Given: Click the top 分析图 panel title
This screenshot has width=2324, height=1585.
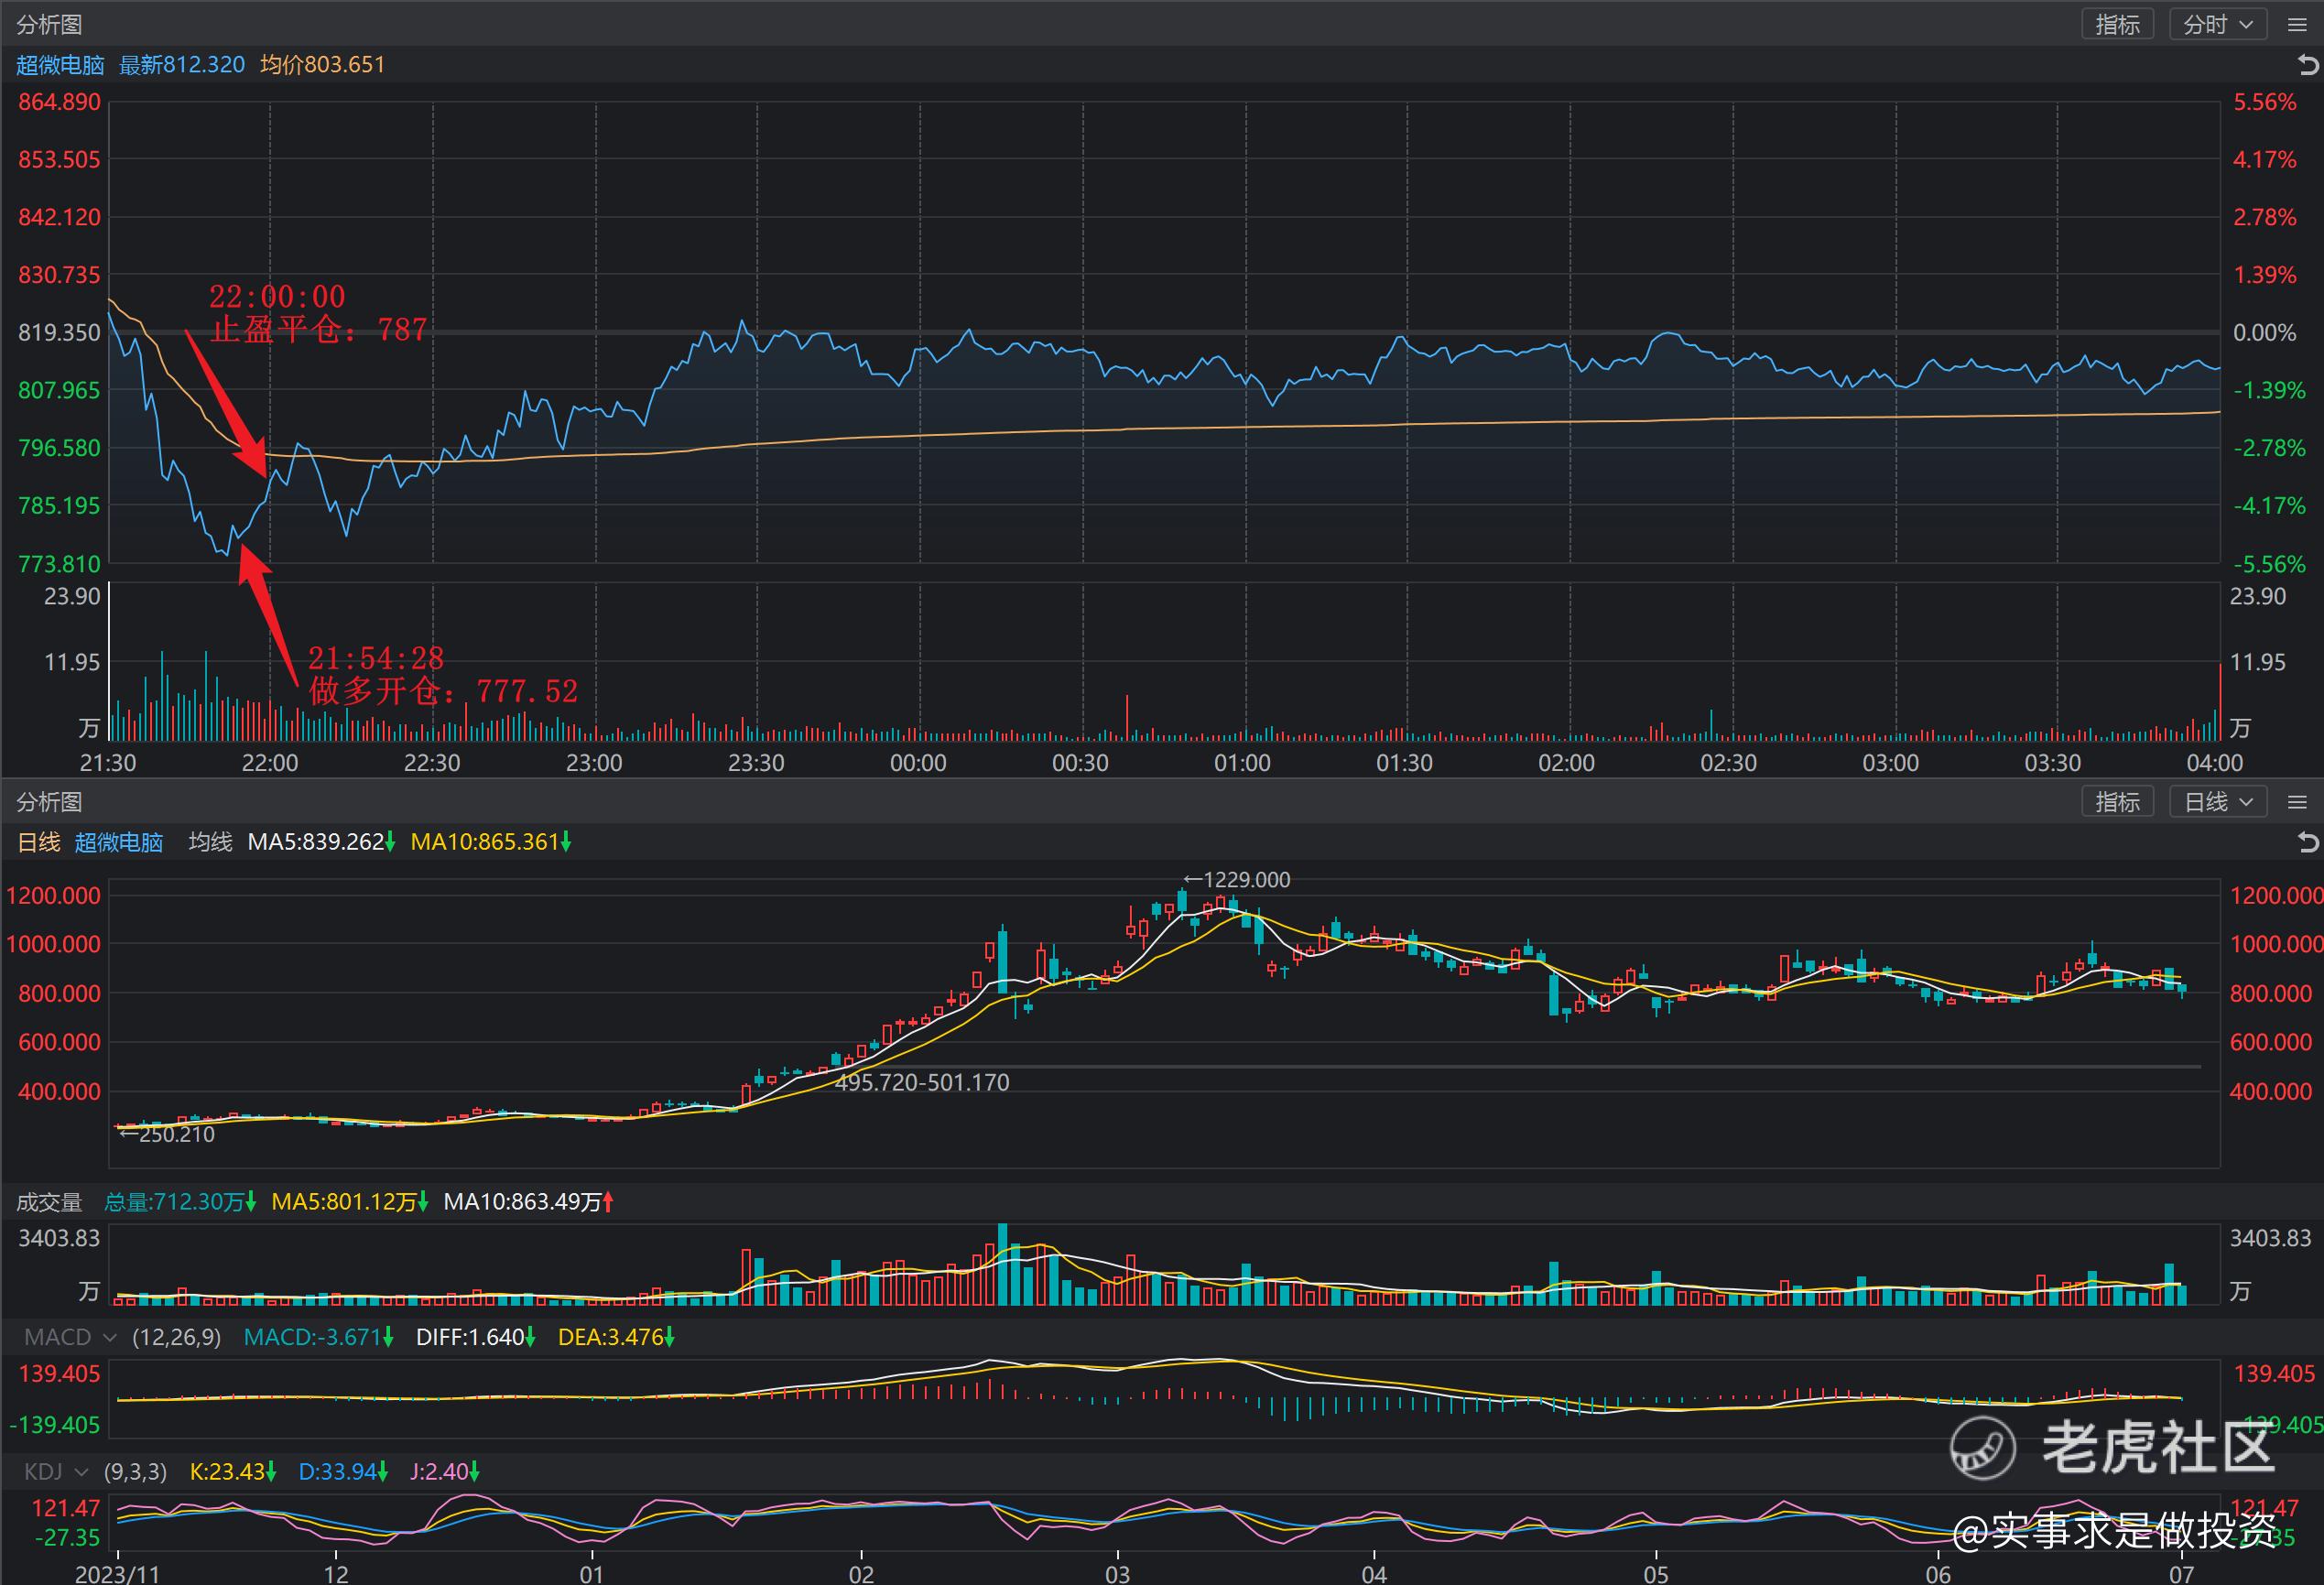Looking at the screenshot, I should pyautogui.click(x=49, y=24).
